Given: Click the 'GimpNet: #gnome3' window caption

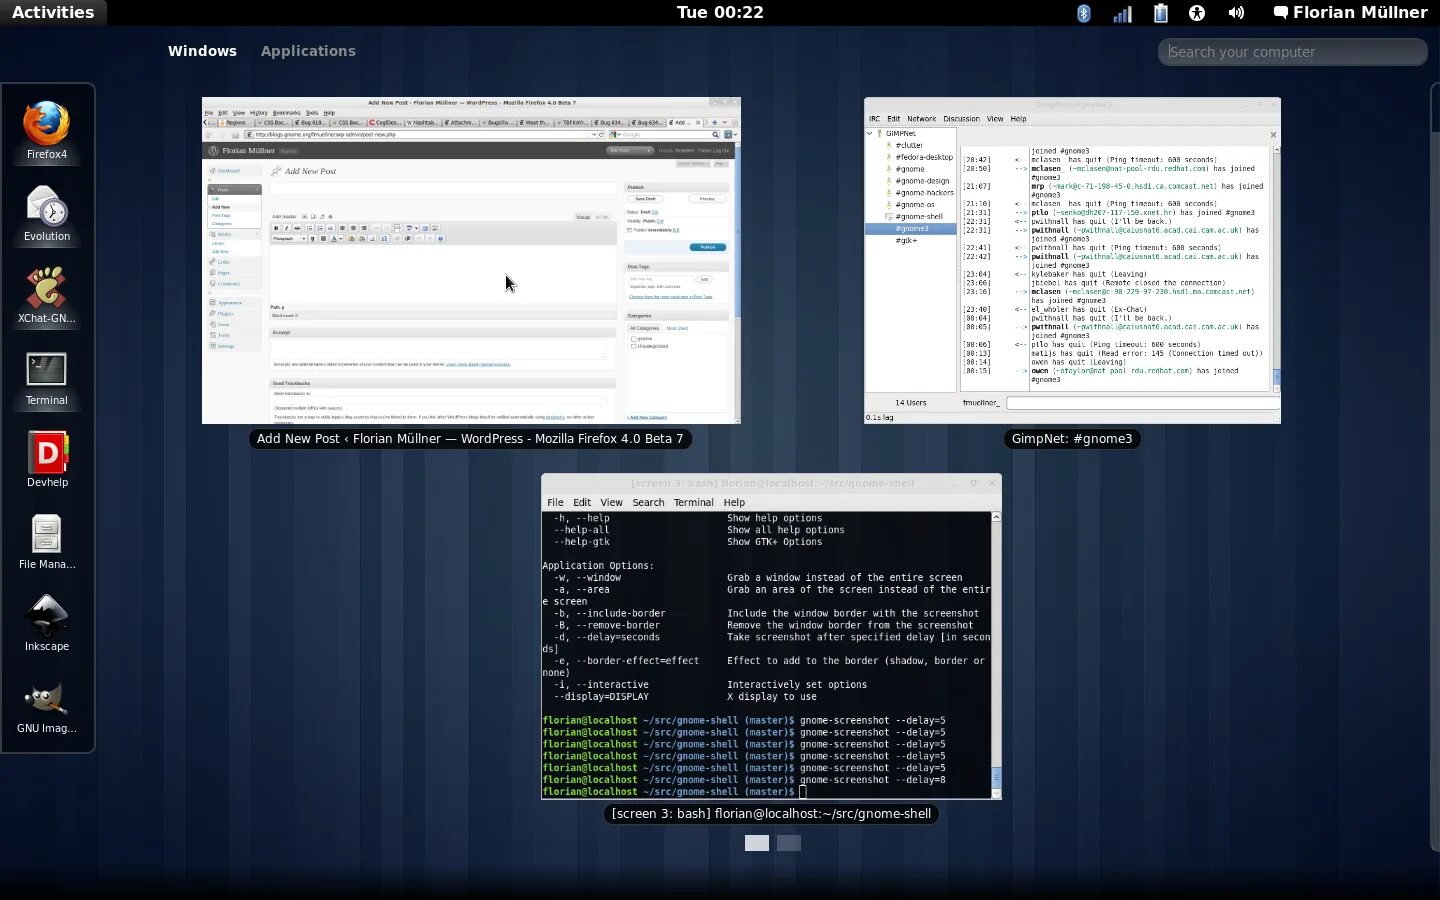Looking at the screenshot, I should tap(1072, 438).
